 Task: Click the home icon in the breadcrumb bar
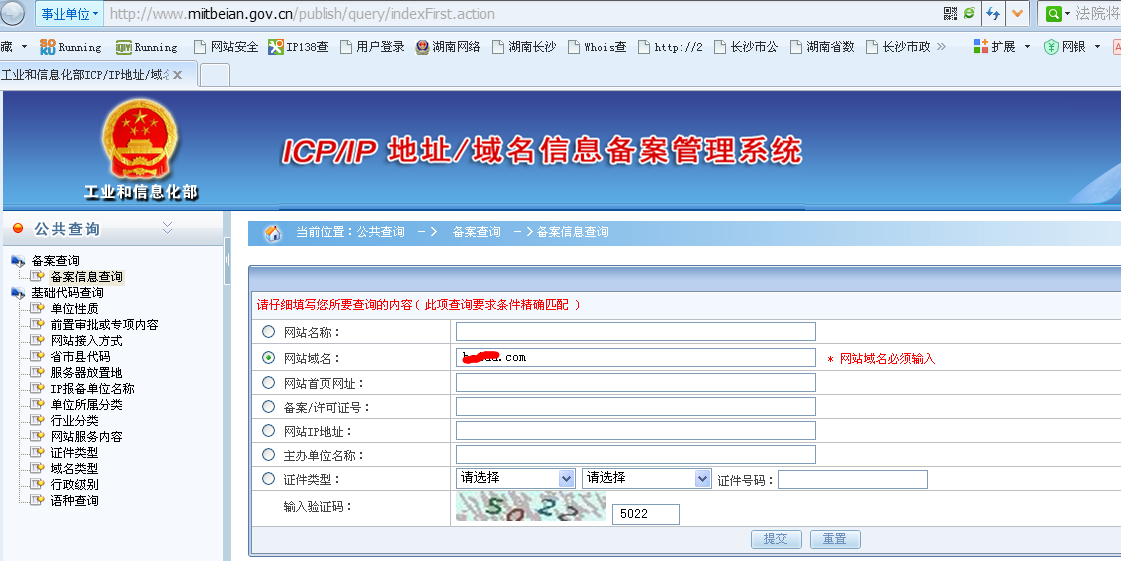272,233
